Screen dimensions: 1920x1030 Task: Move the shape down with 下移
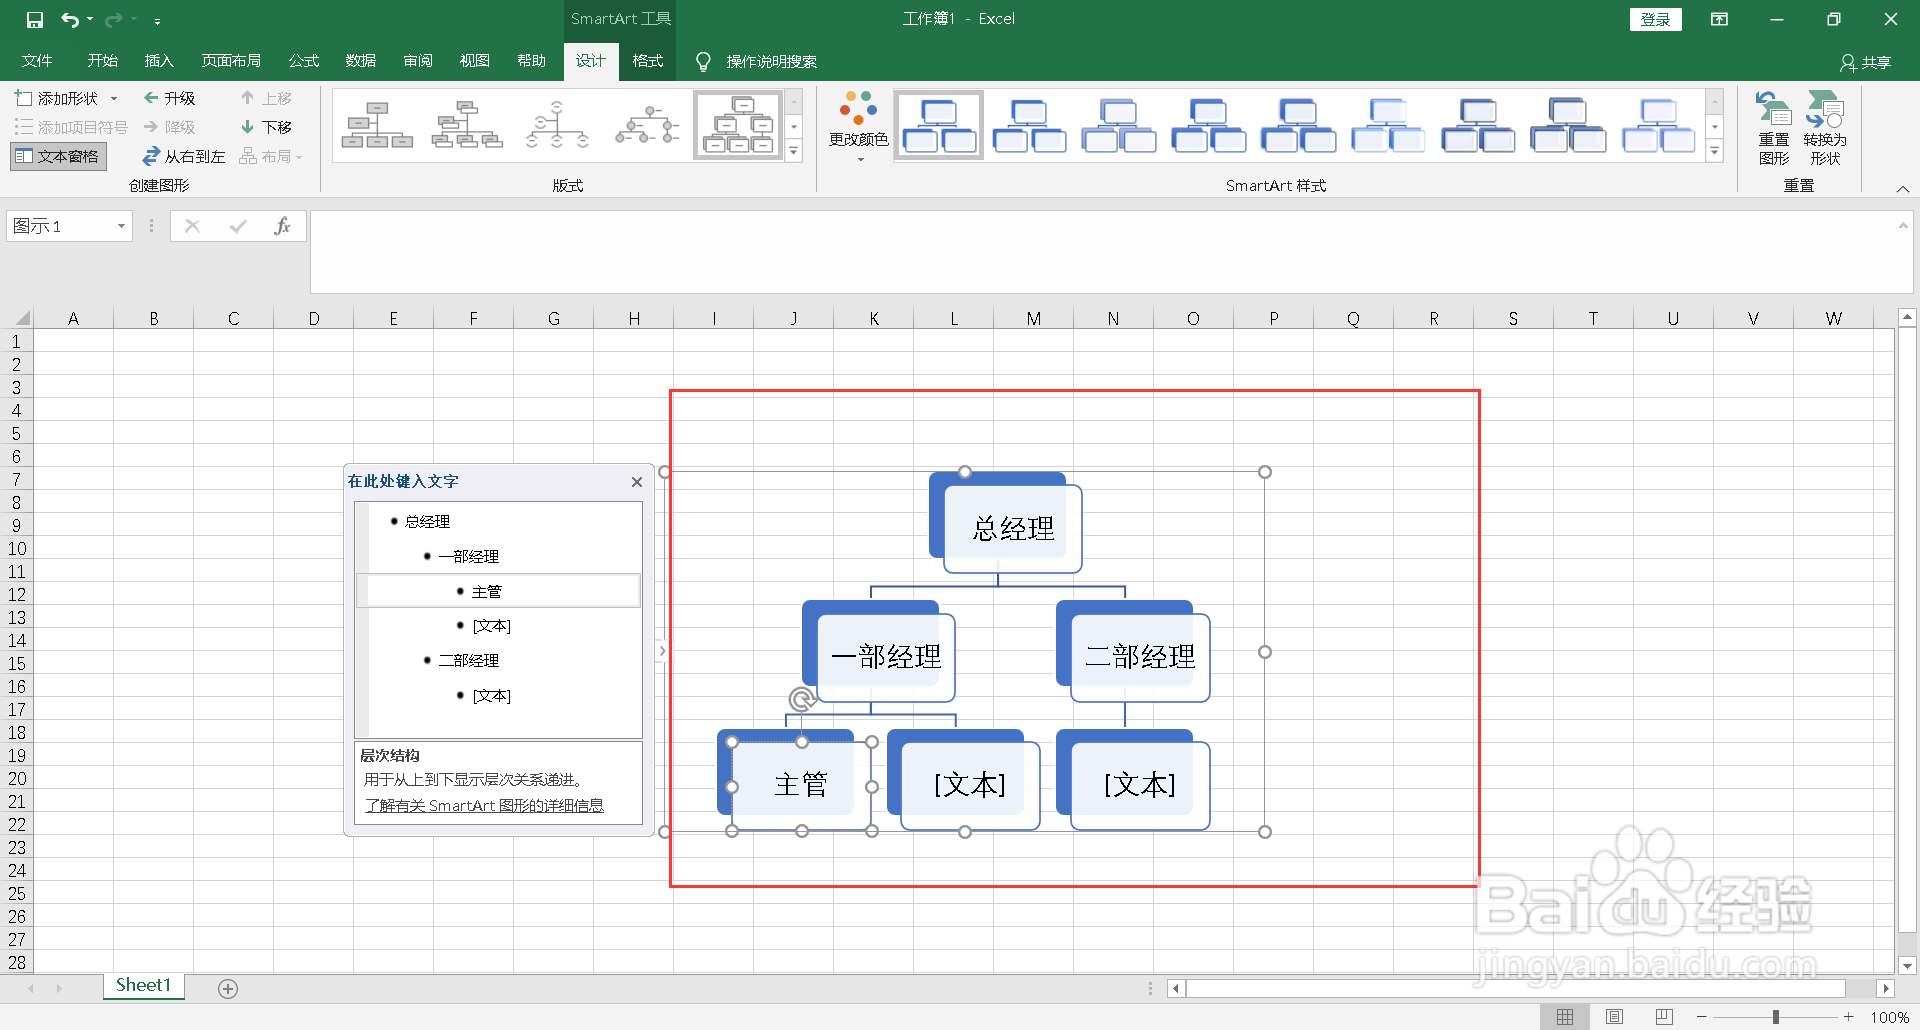pyautogui.click(x=266, y=127)
